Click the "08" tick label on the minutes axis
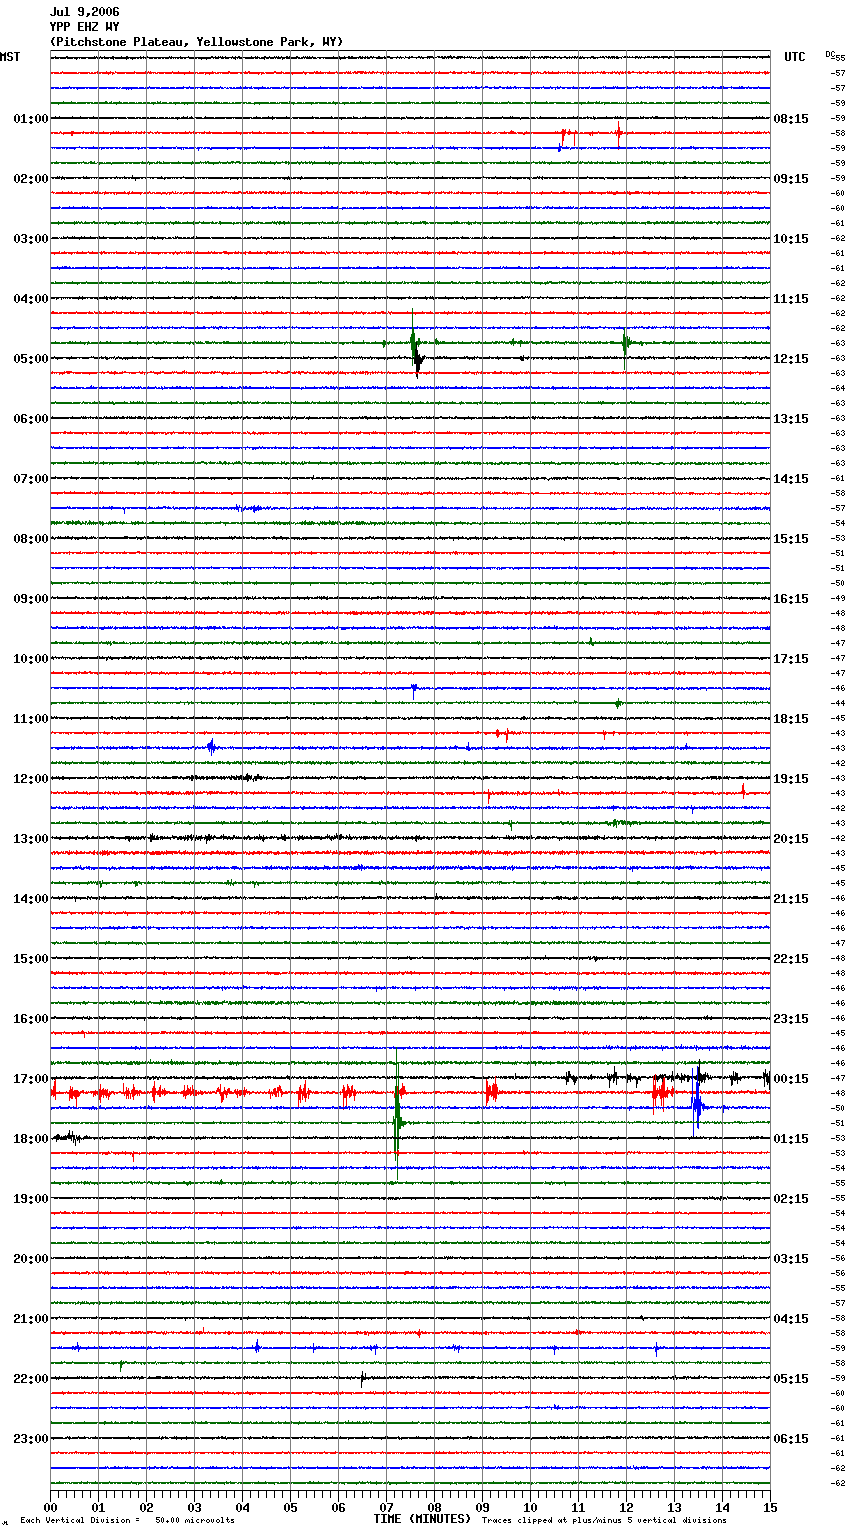This screenshot has width=850, height=1534. tap(434, 1507)
